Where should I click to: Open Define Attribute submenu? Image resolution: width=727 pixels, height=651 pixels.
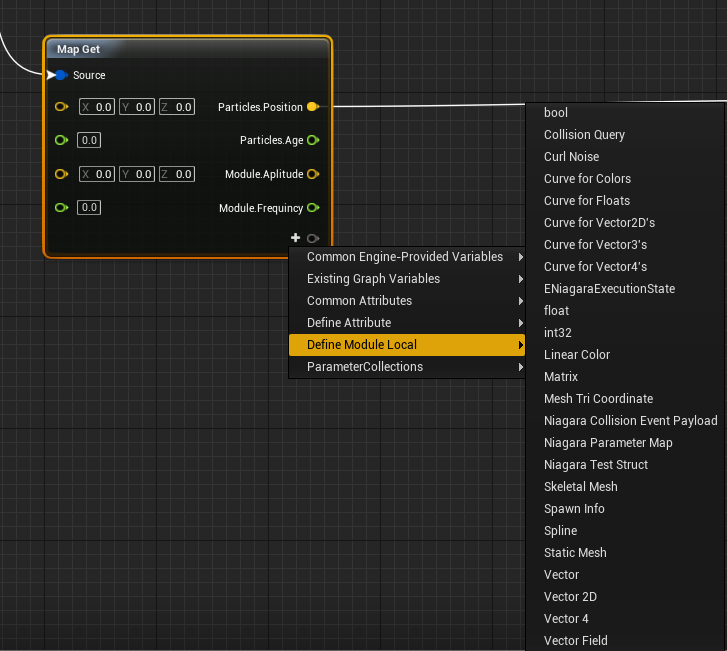tap(407, 323)
